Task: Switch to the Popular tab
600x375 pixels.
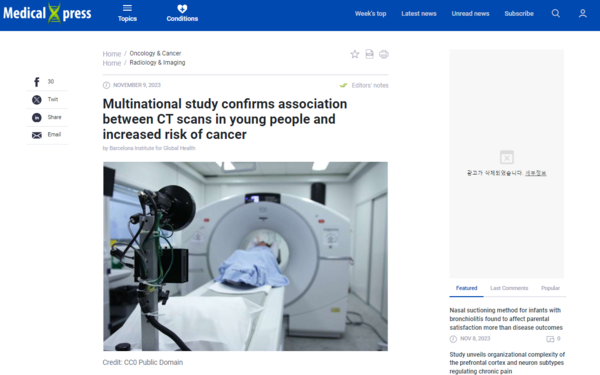Action: click(x=550, y=288)
